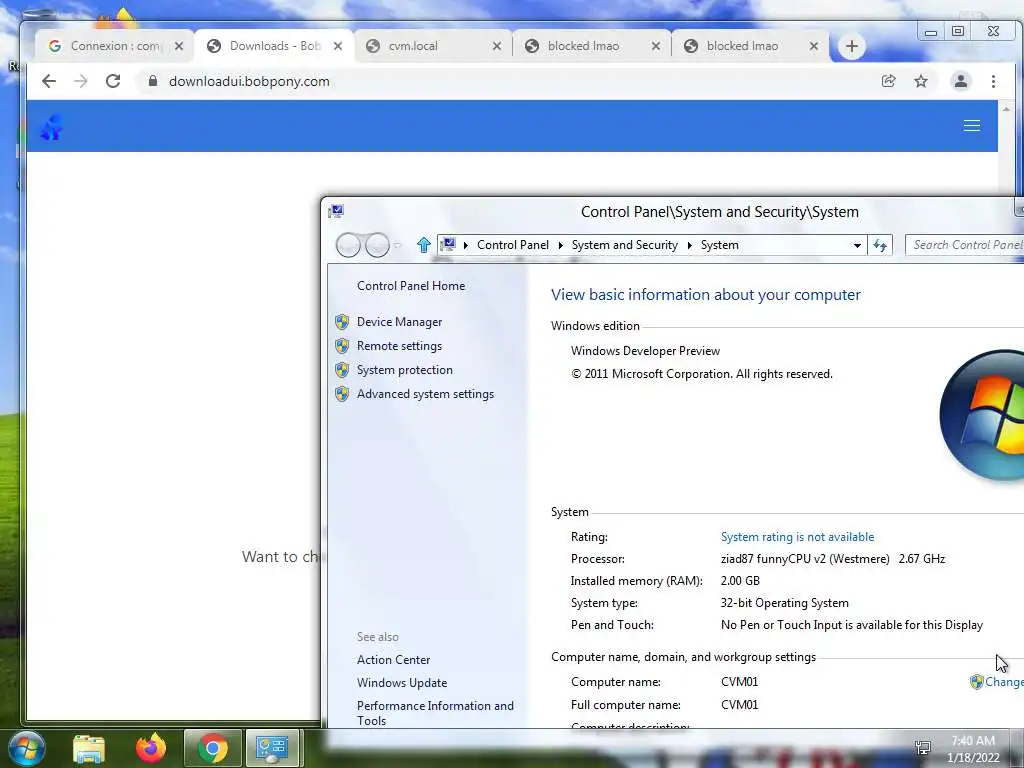The width and height of the screenshot is (1024, 768).
Task: Open Remote settings
Action: 399,346
